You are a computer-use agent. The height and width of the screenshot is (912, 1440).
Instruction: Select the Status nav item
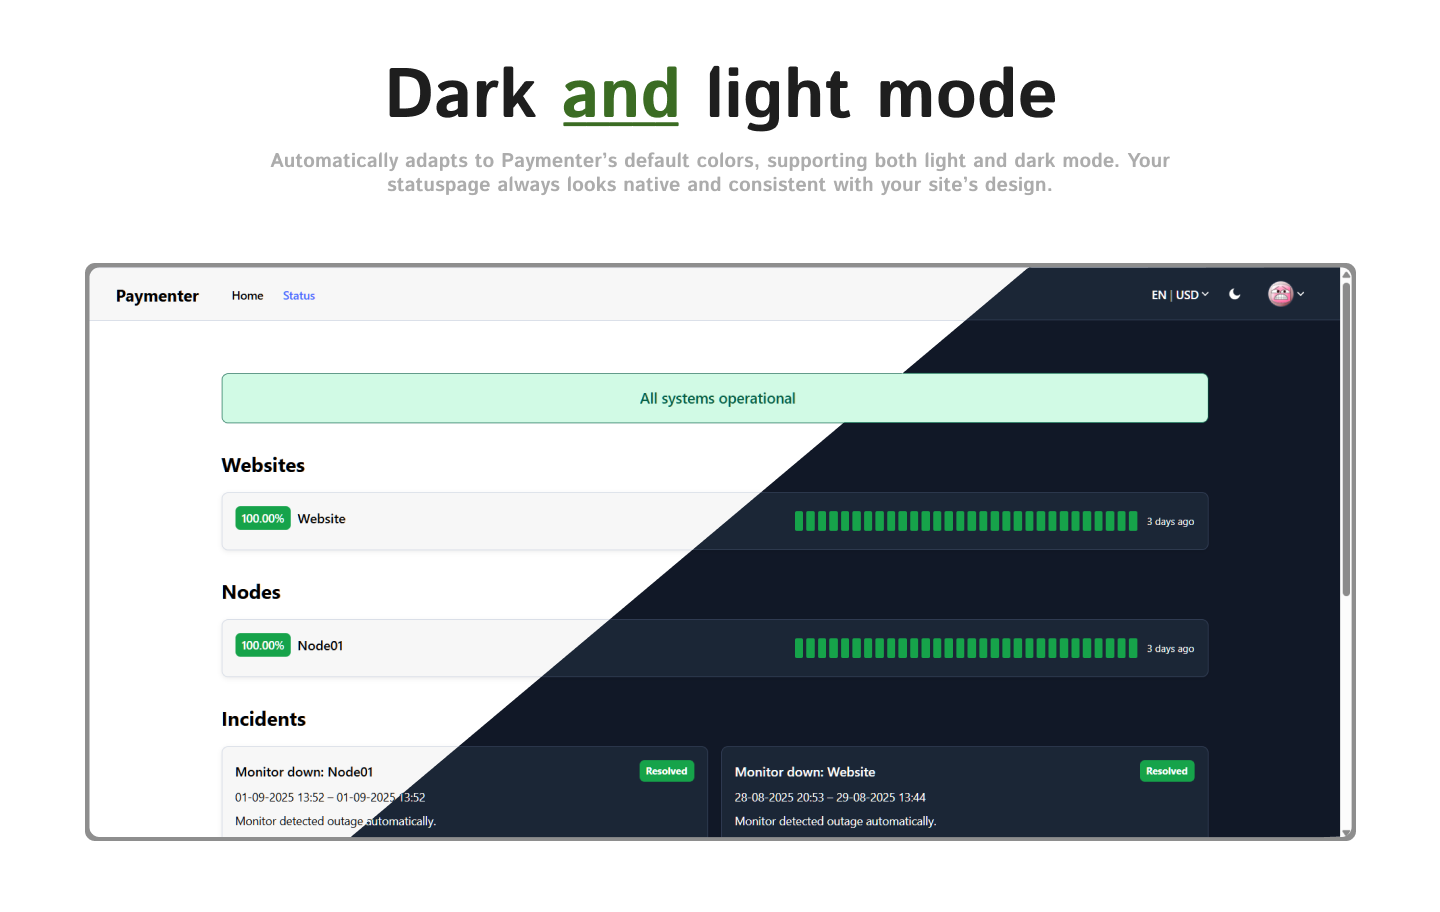(x=299, y=296)
